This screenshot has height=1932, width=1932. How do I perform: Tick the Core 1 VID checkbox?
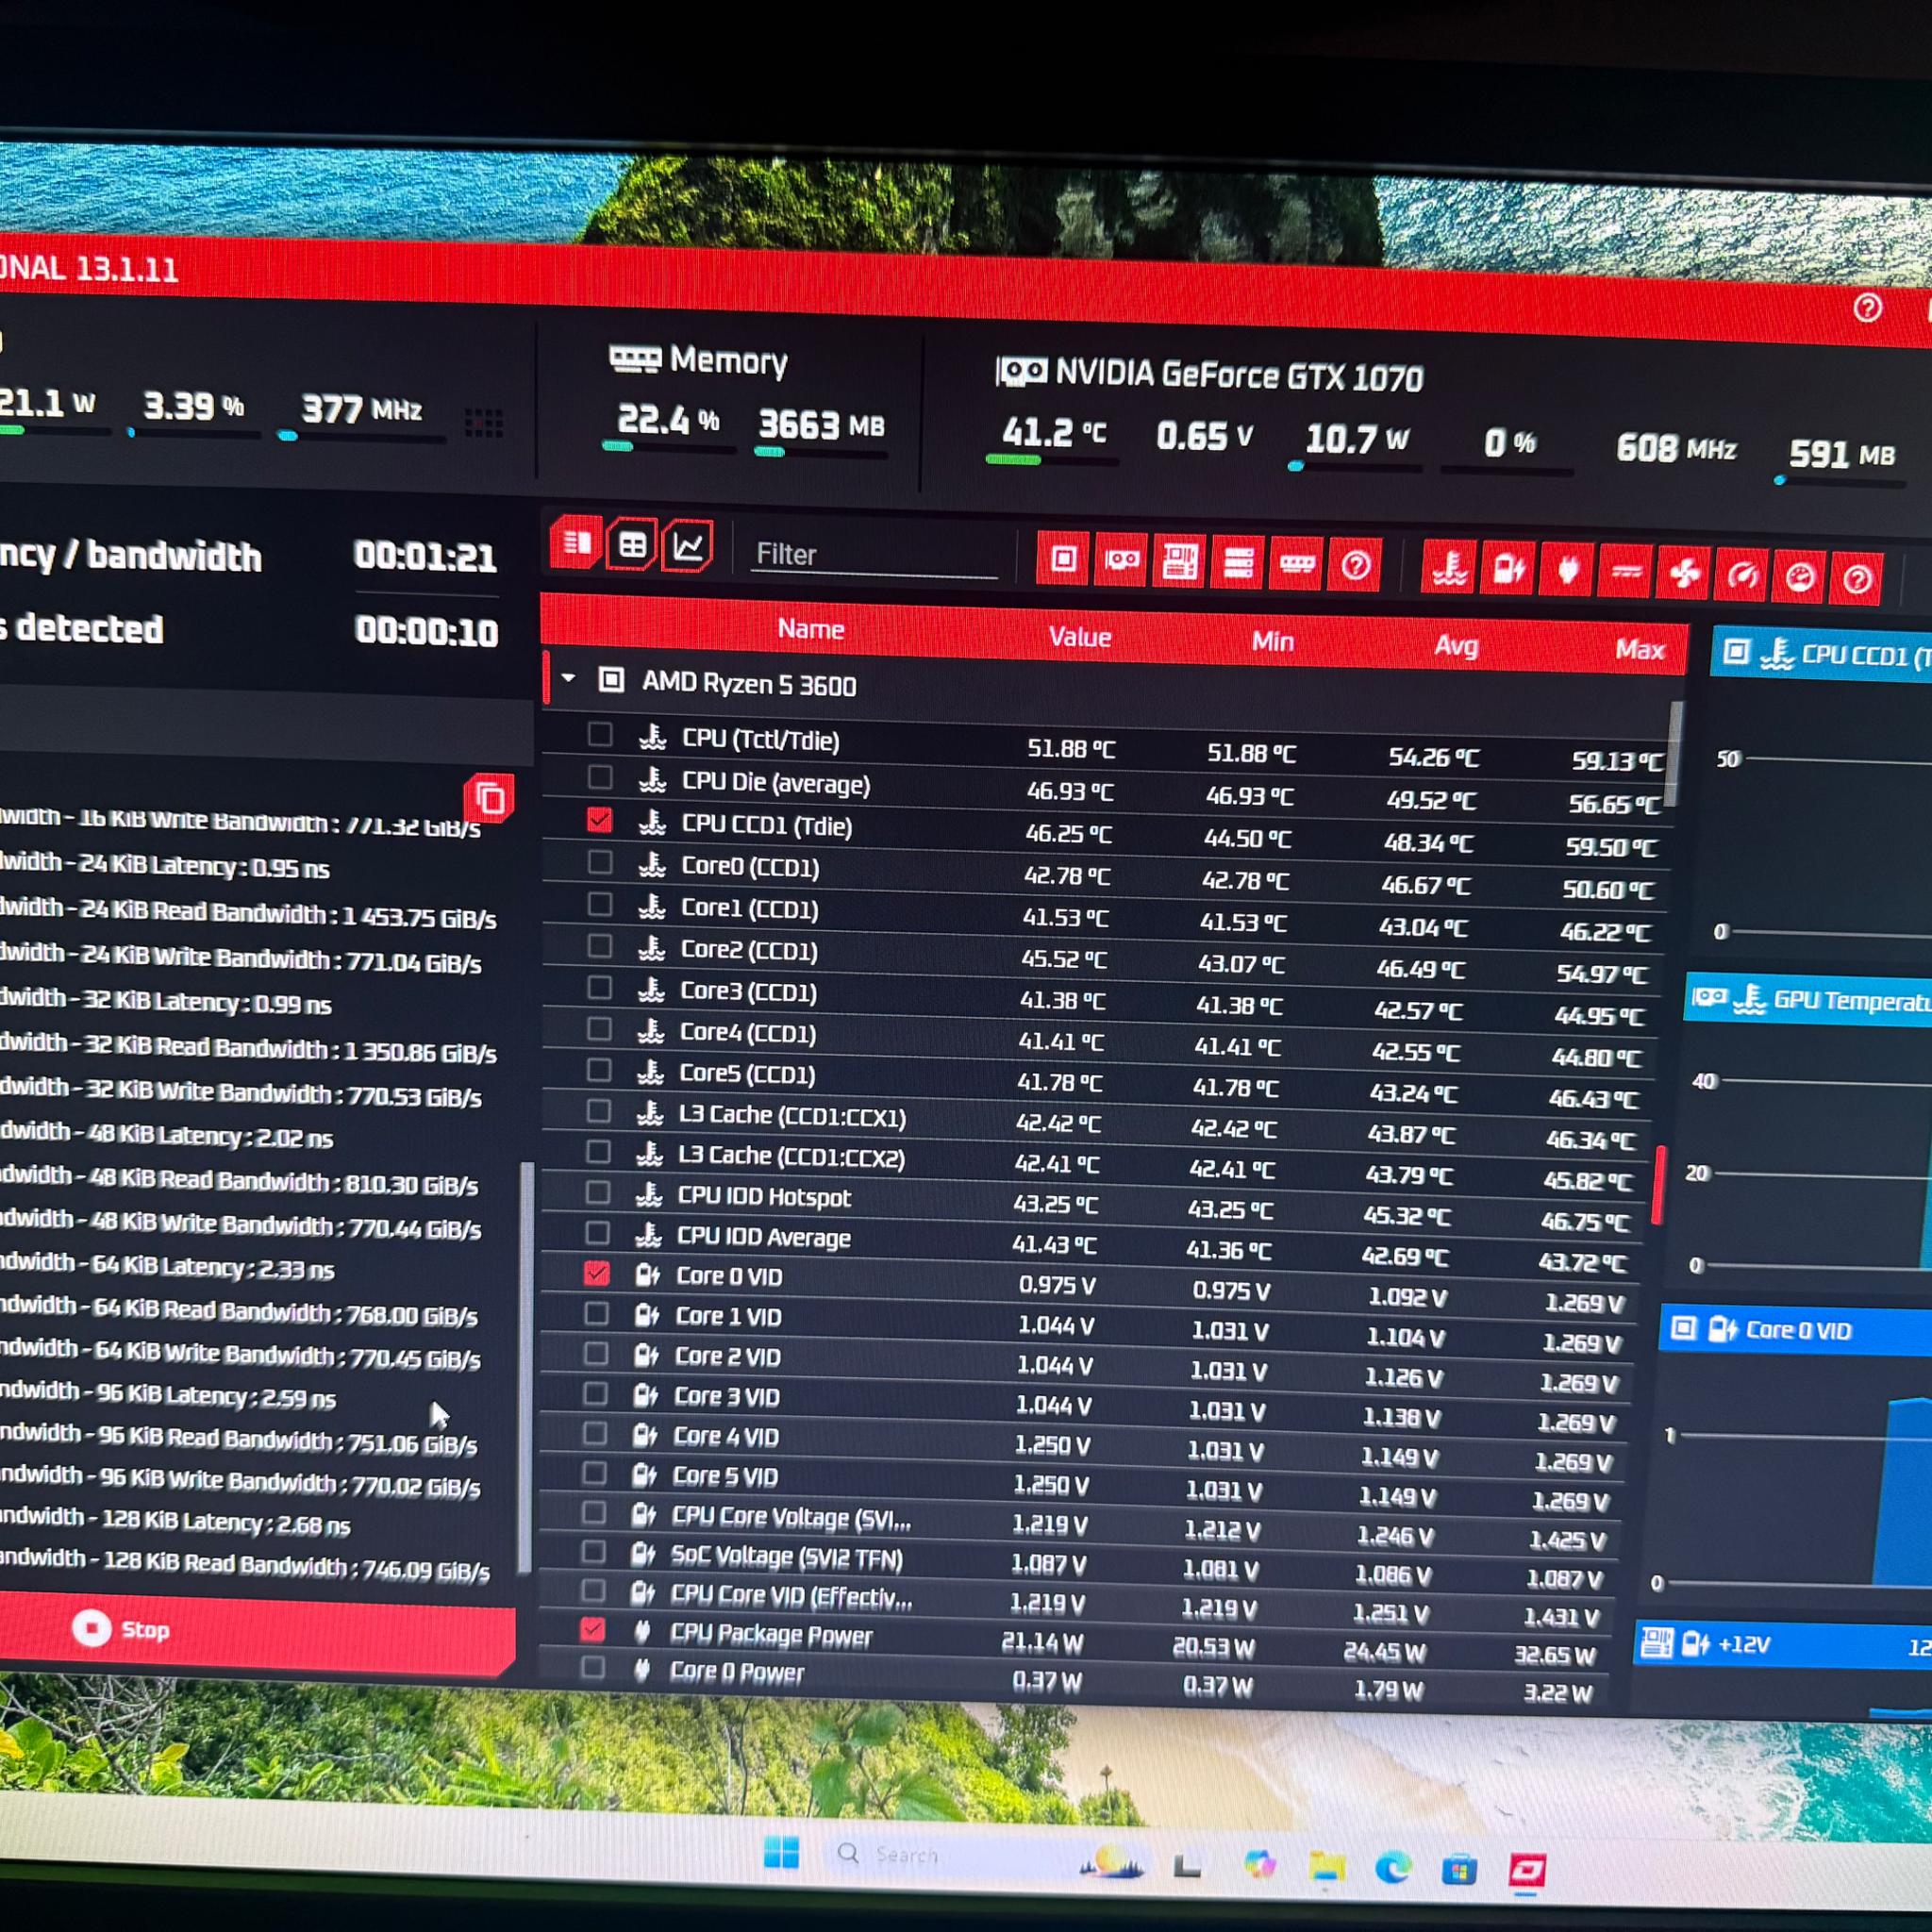[x=596, y=1313]
